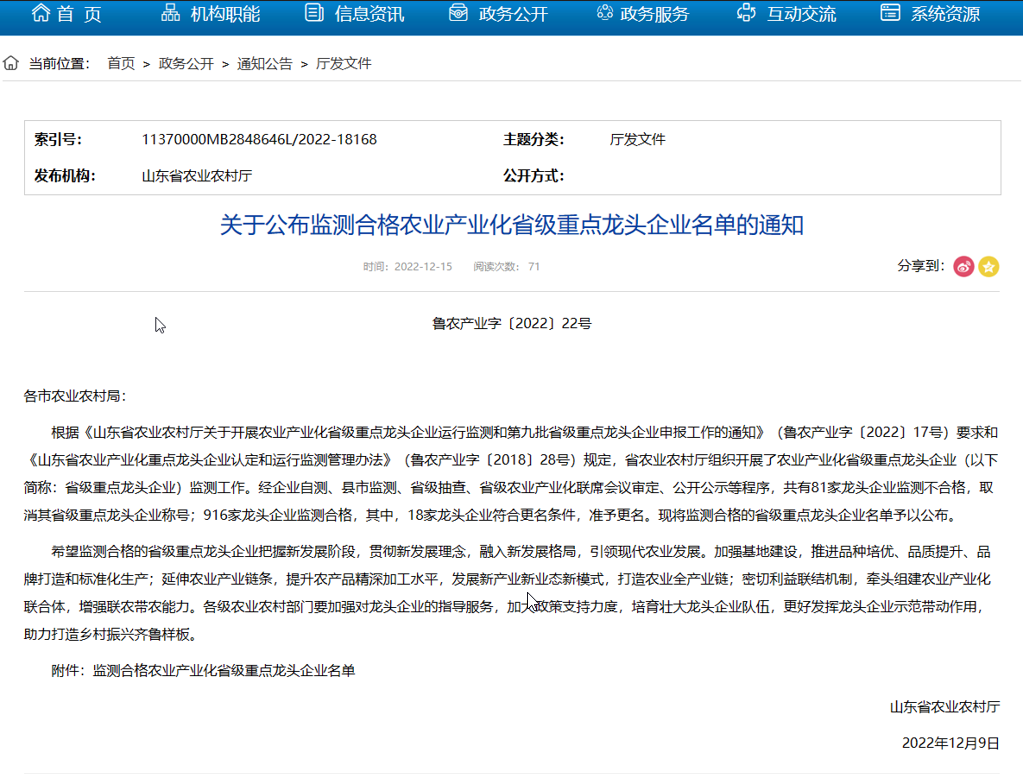
Task: Click the home icon before 当前位置
Action: (11, 63)
